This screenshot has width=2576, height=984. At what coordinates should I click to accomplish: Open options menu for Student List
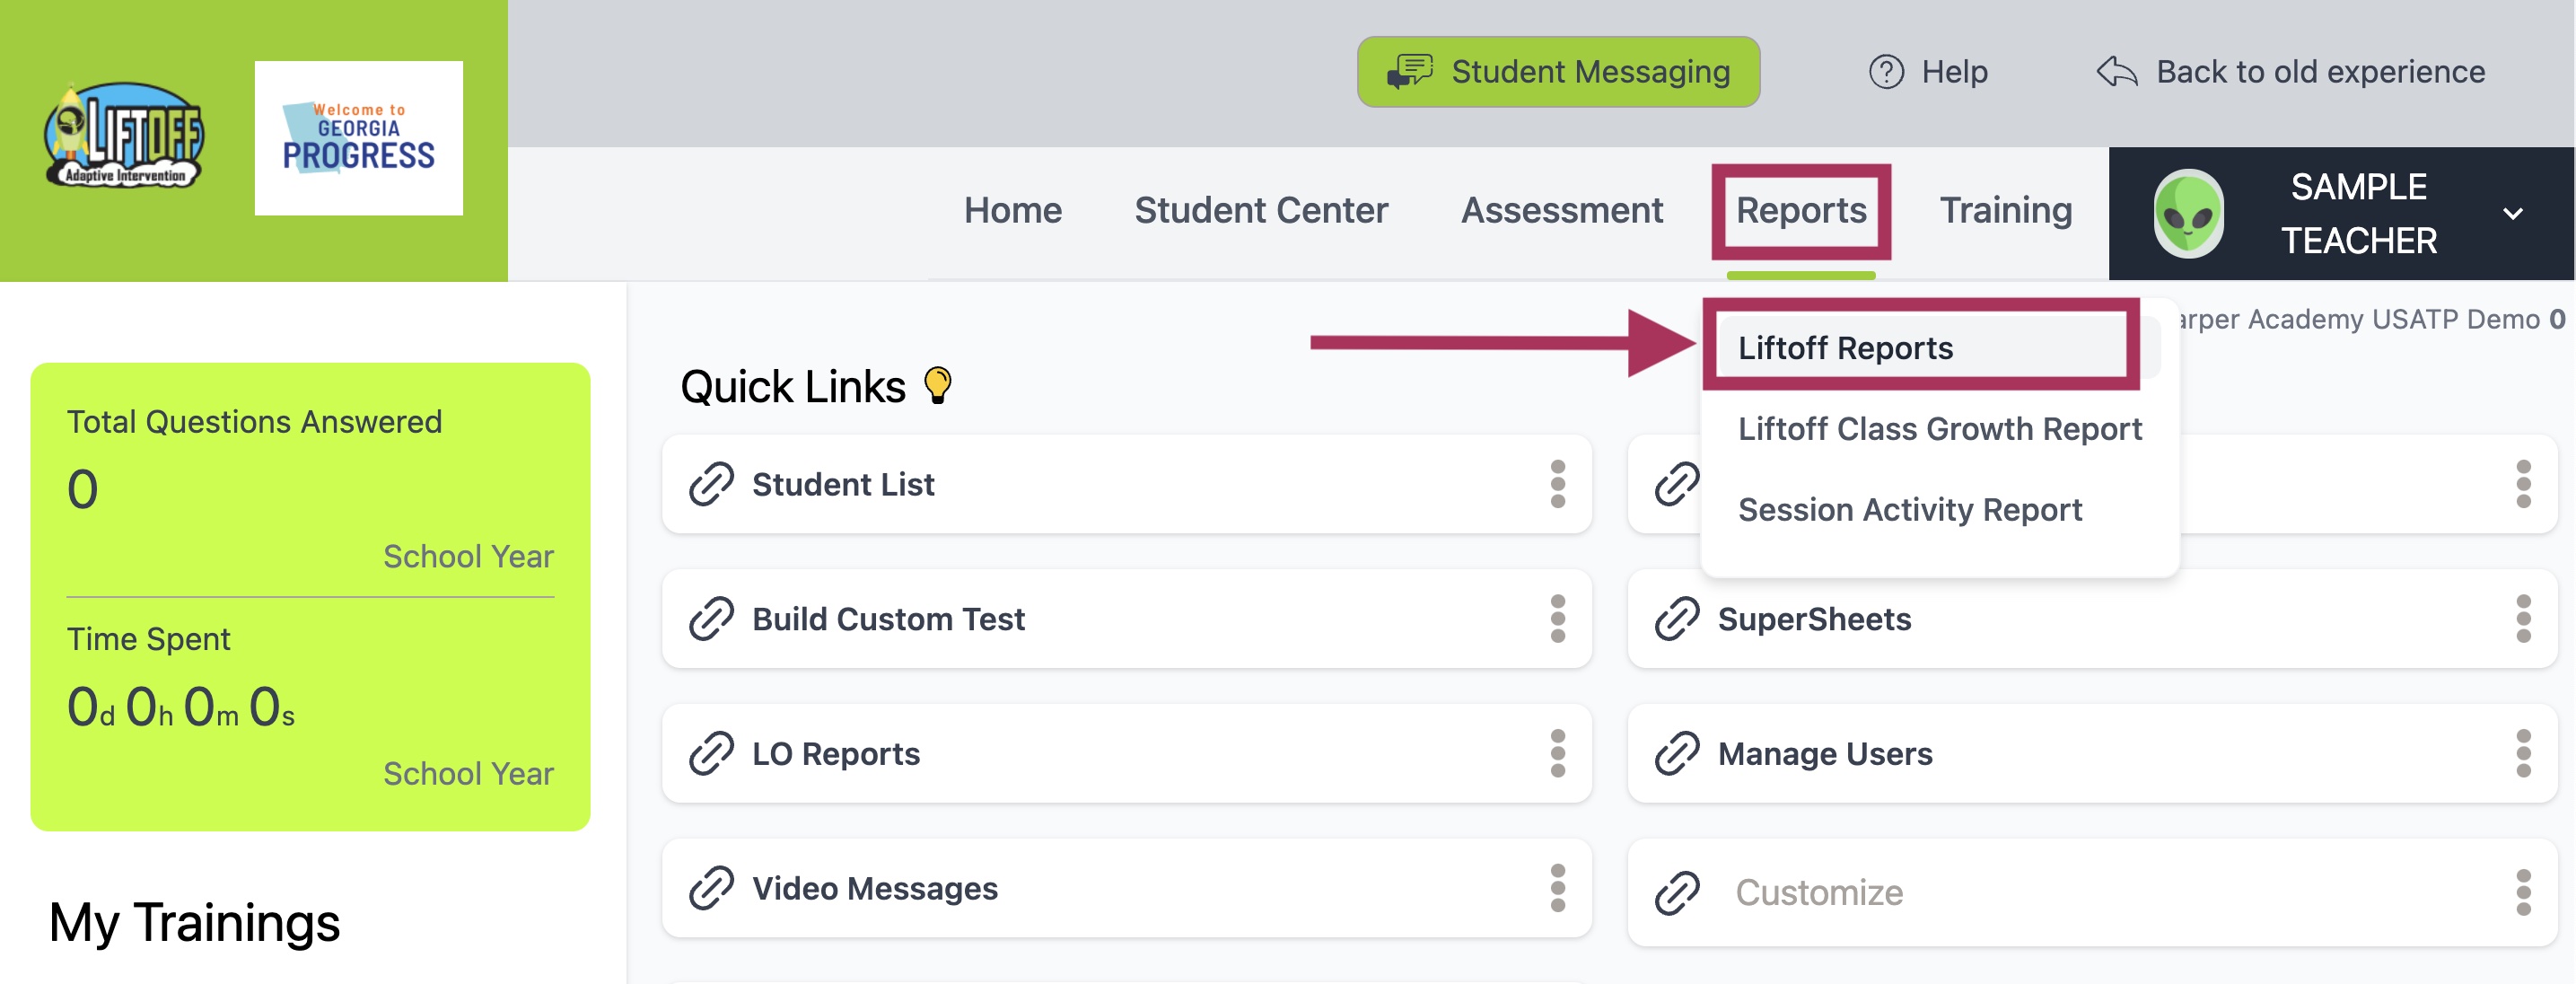pyautogui.click(x=1557, y=484)
